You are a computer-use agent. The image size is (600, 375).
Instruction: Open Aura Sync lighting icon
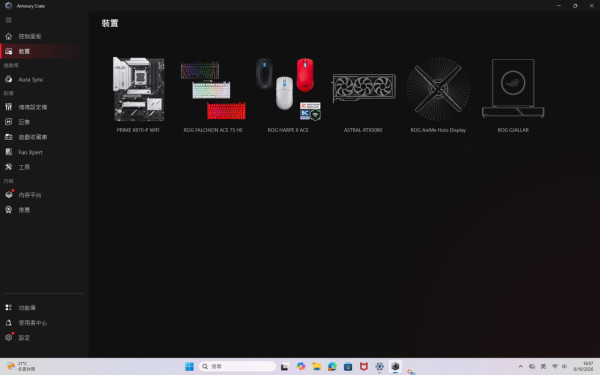coord(8,79)
